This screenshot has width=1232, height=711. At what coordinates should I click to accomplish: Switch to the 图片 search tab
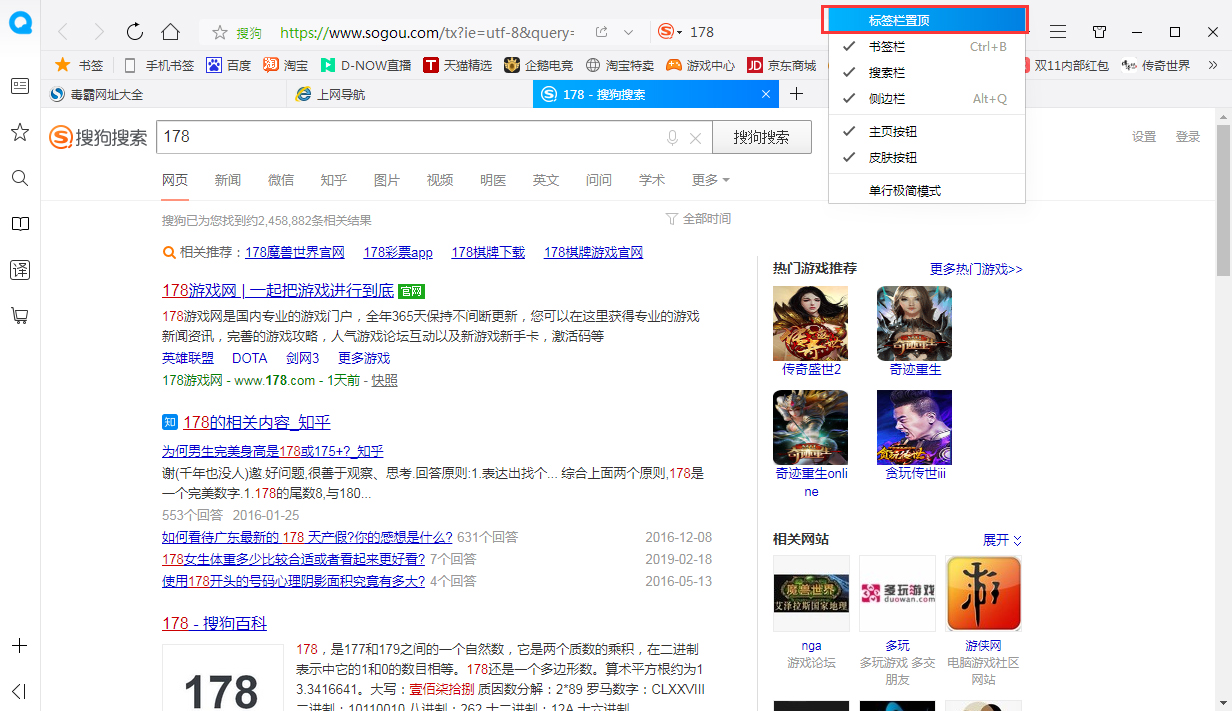click(x=386, y=180)
